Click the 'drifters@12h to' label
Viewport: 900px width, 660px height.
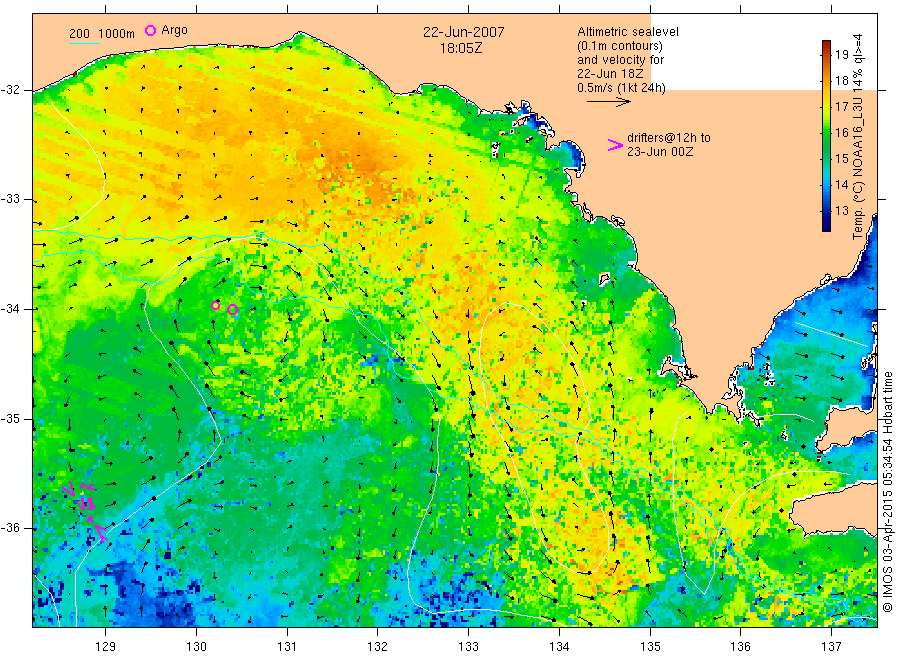tap(669, 138)
